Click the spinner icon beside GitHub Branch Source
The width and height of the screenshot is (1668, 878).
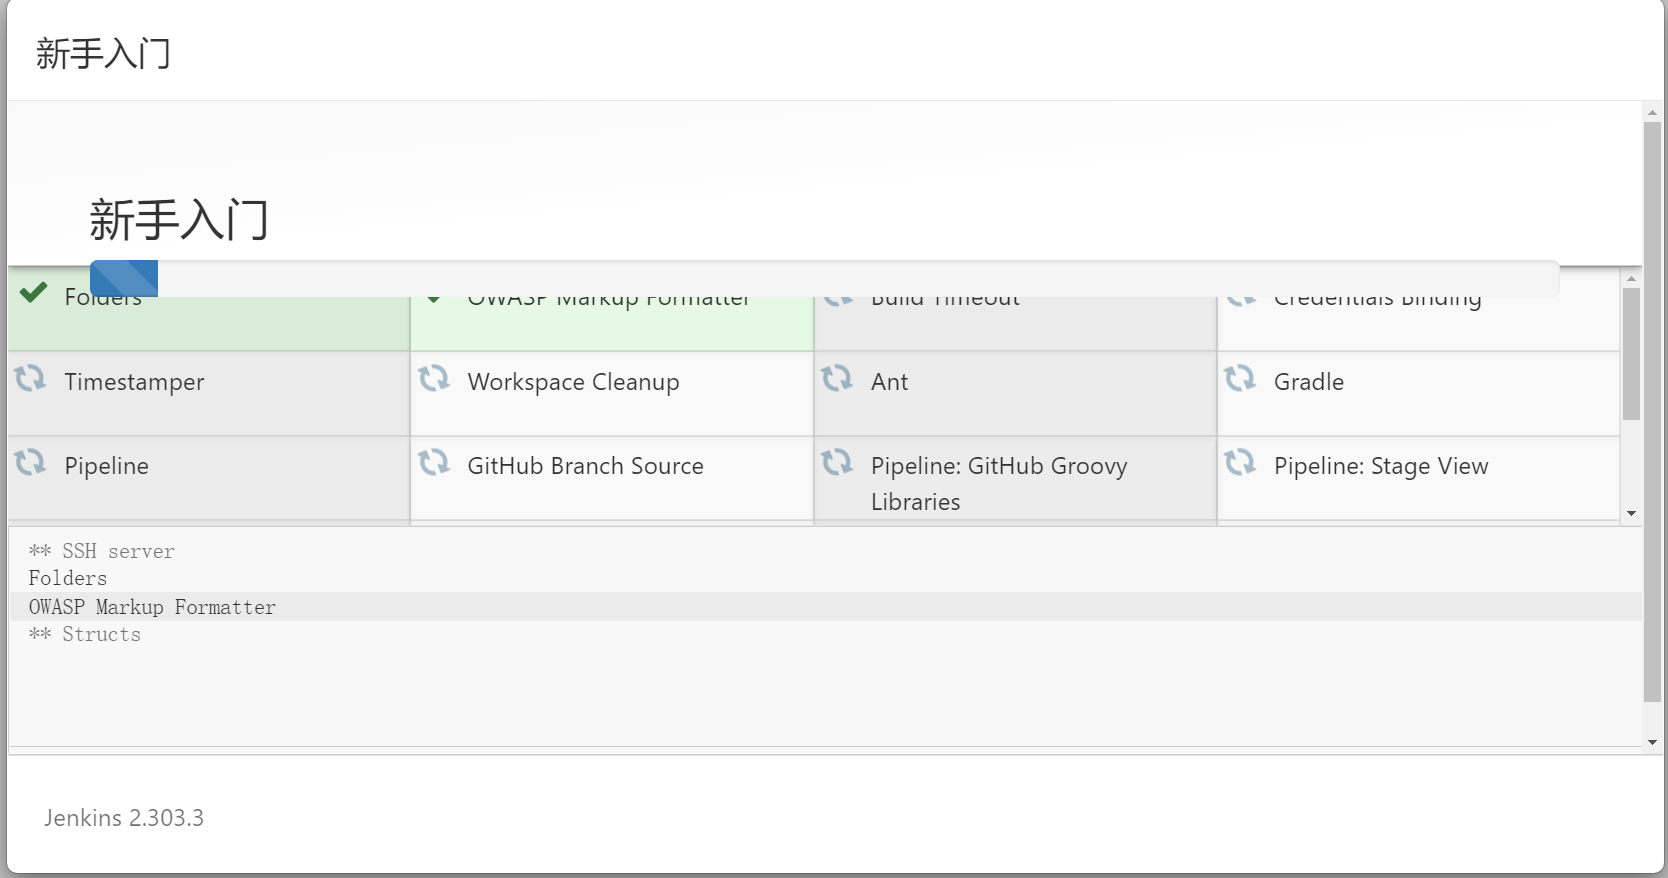click(x=433, y=462)
